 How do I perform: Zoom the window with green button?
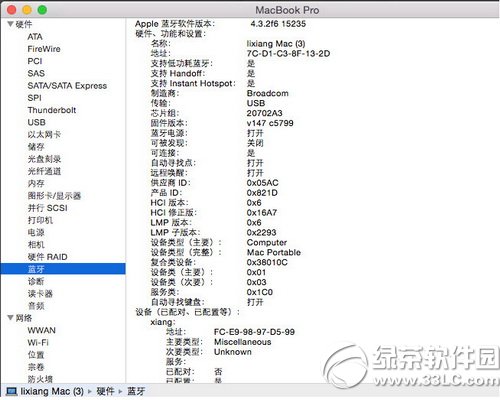(x=42, y=10)
